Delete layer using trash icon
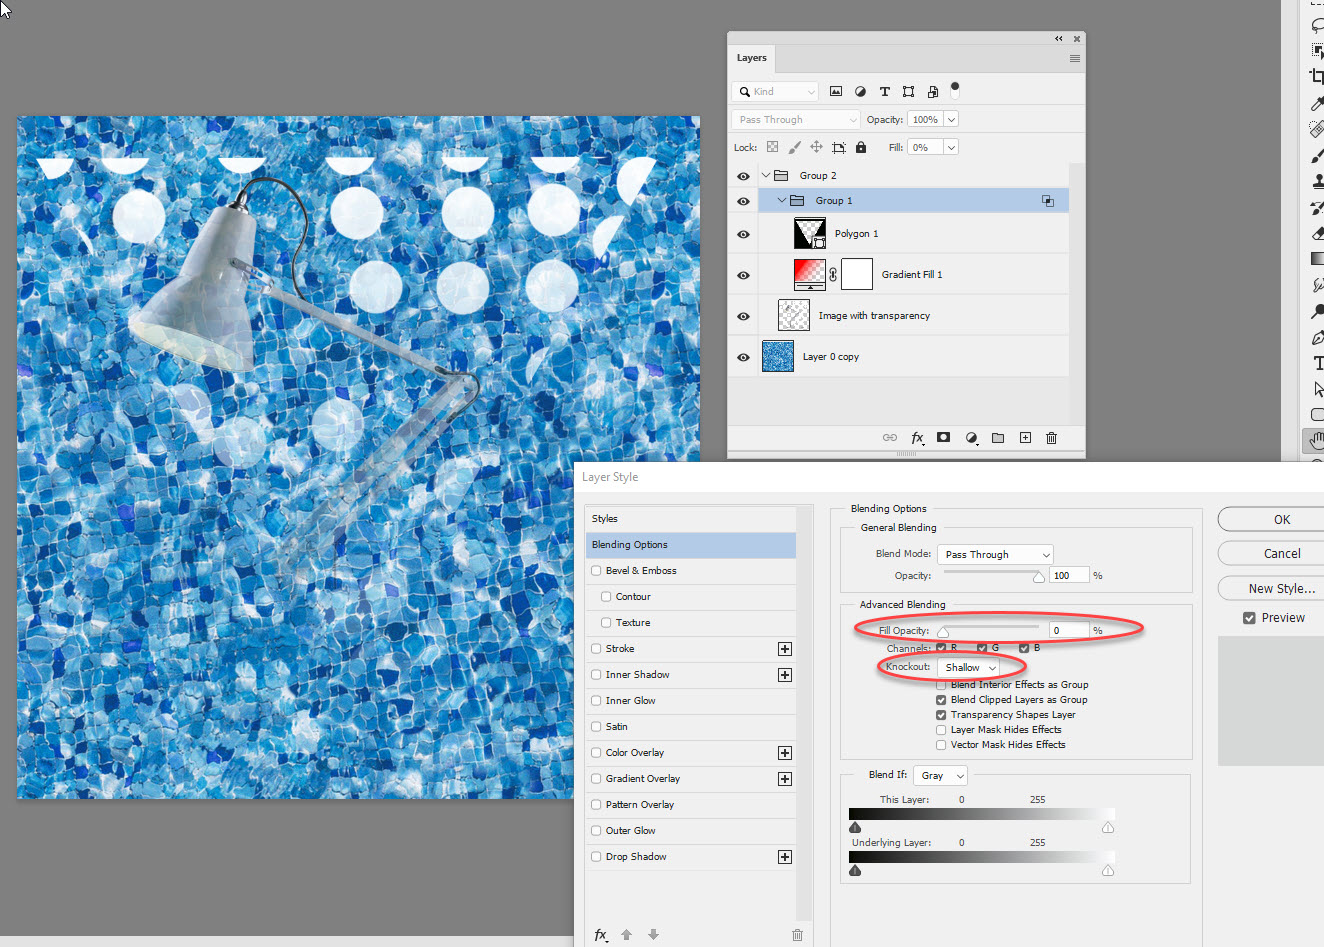The width and height of the screenshot is (1324, 947). point(1051,437)
